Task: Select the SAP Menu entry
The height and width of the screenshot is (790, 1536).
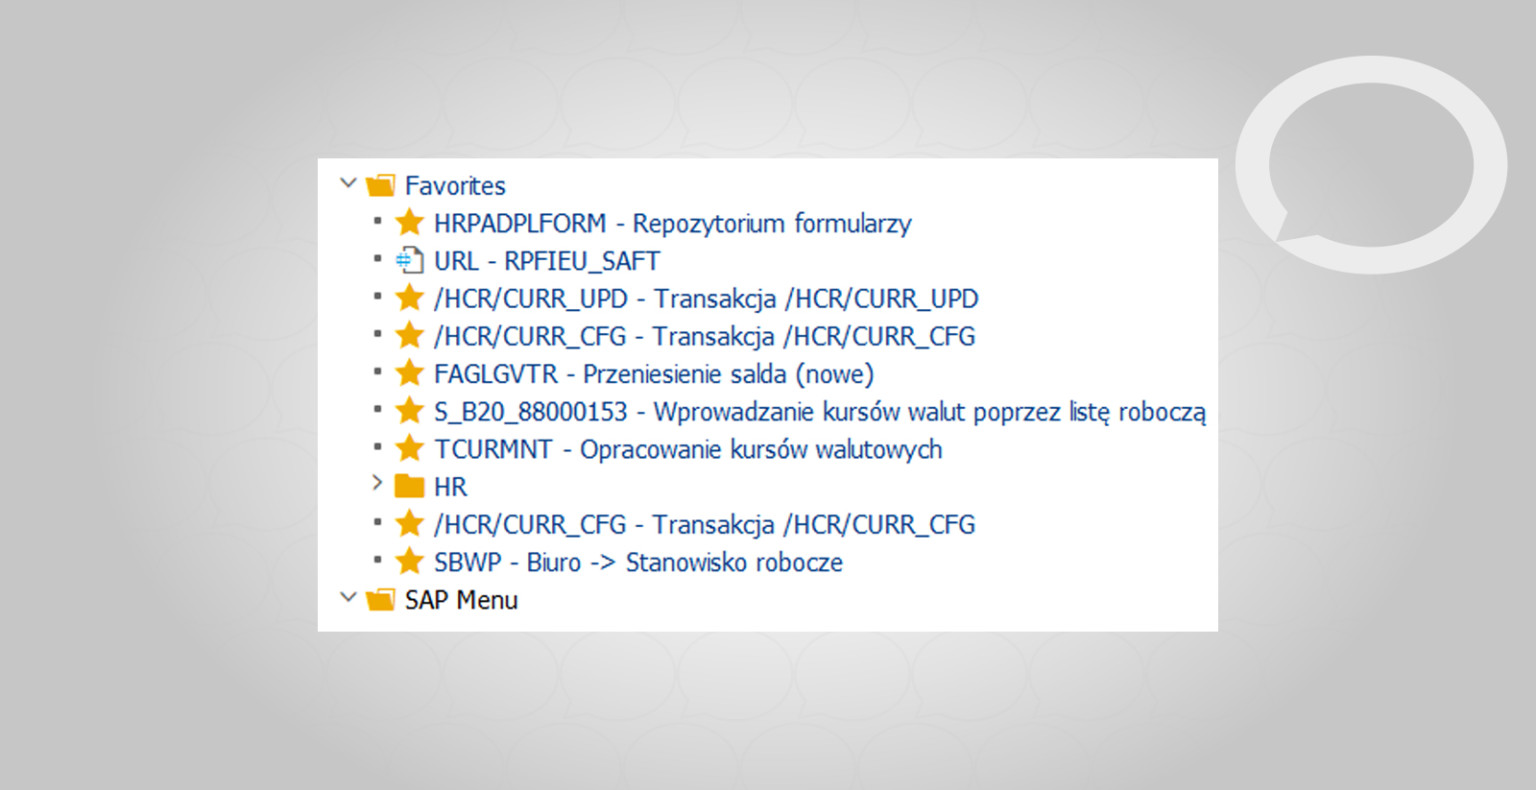Action: click(460, 599)
